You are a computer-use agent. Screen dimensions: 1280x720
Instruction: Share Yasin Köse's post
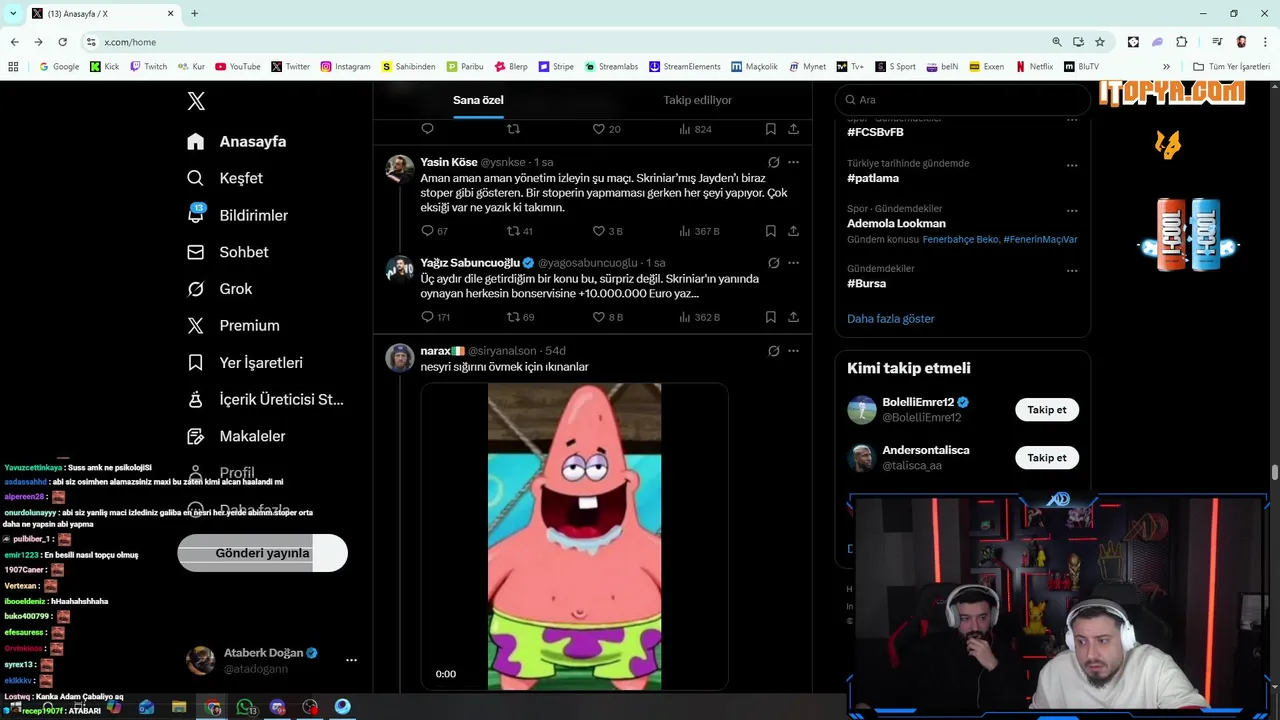coord(793,231)
